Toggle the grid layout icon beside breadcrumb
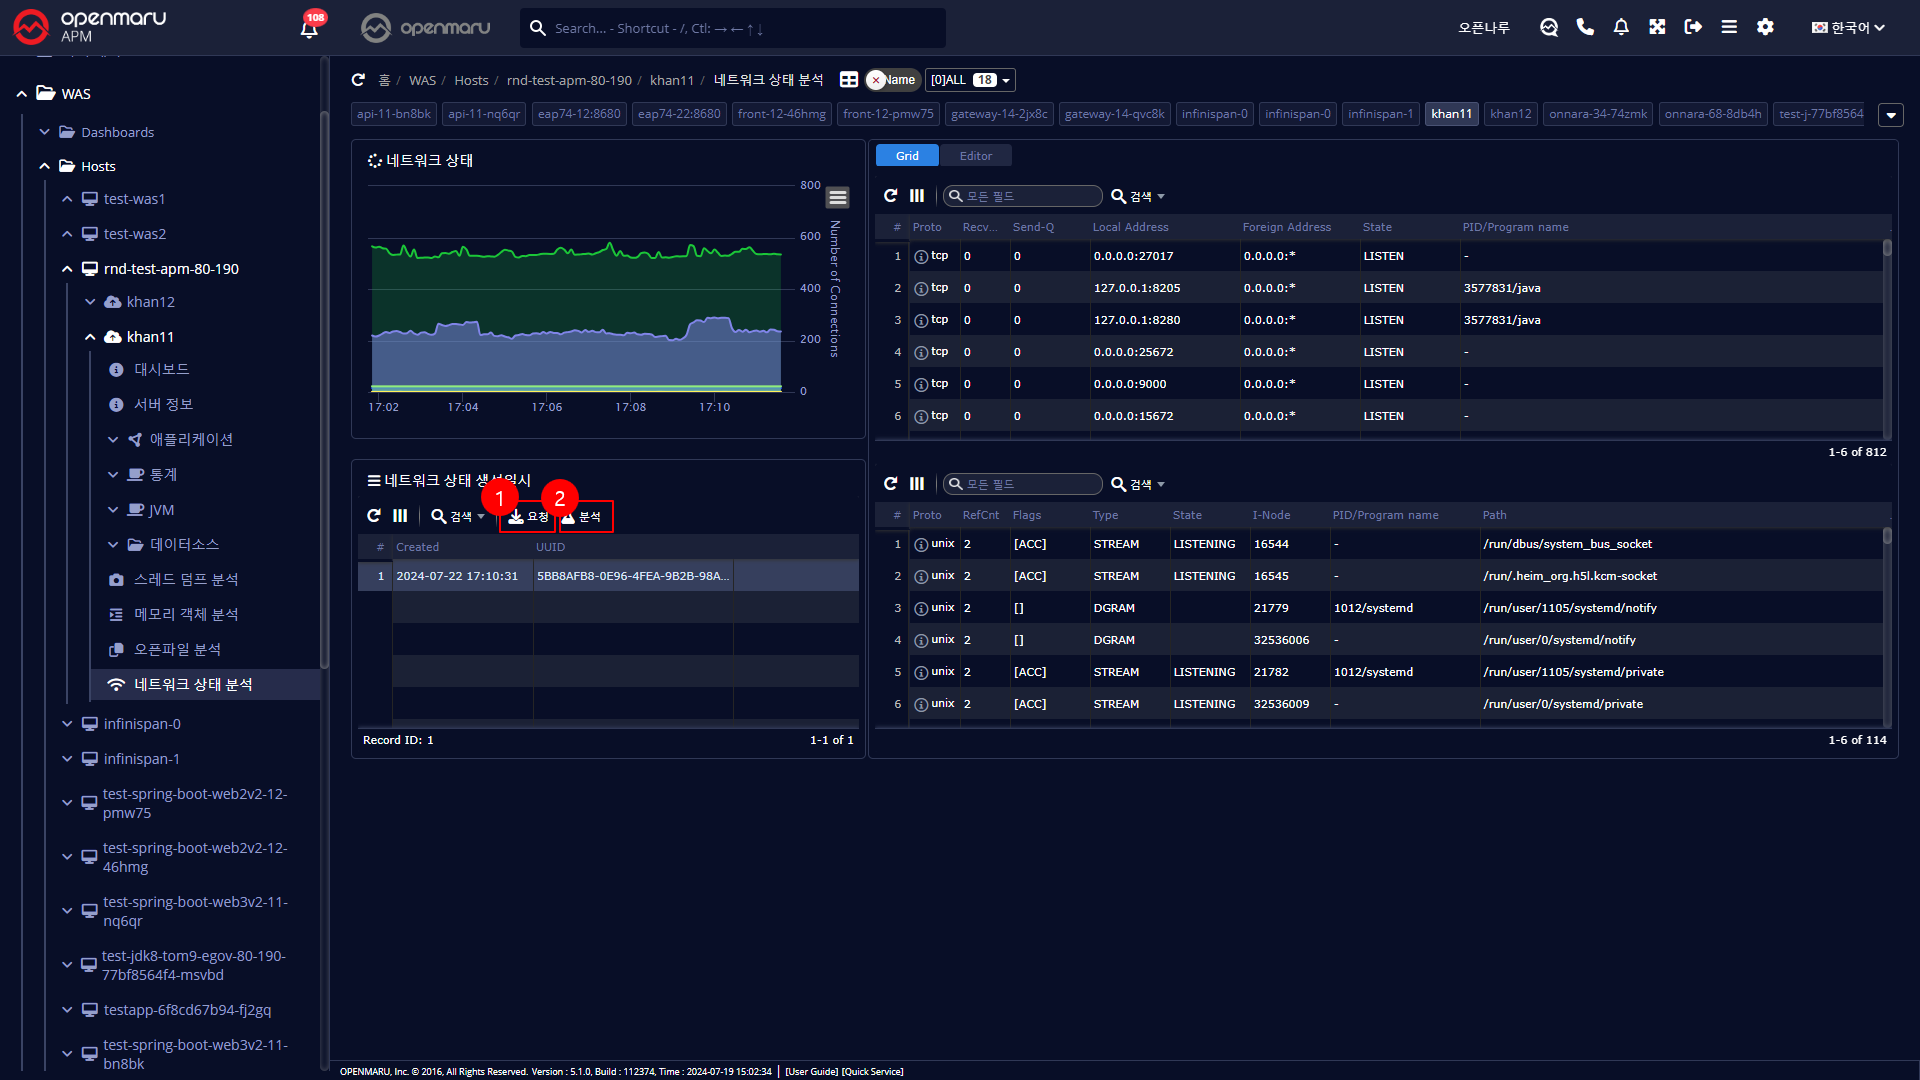The width and height of the screenshot is (1920, 1080). pos(849,80)
